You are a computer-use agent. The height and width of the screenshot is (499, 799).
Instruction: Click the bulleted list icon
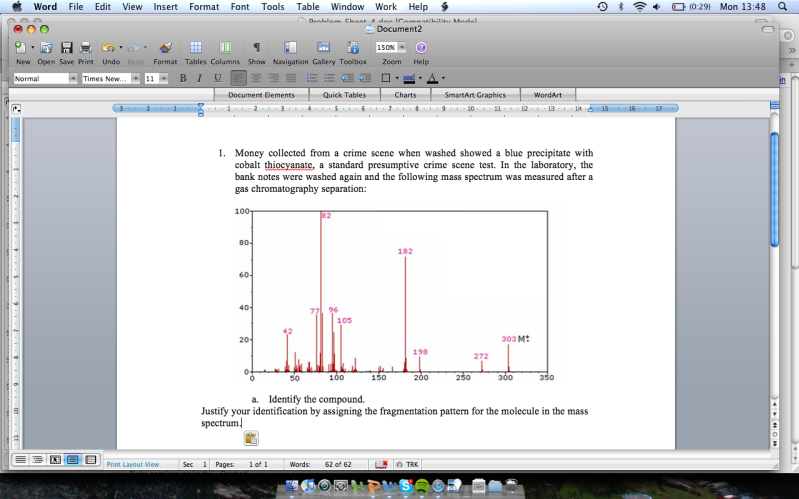point(330,78)
